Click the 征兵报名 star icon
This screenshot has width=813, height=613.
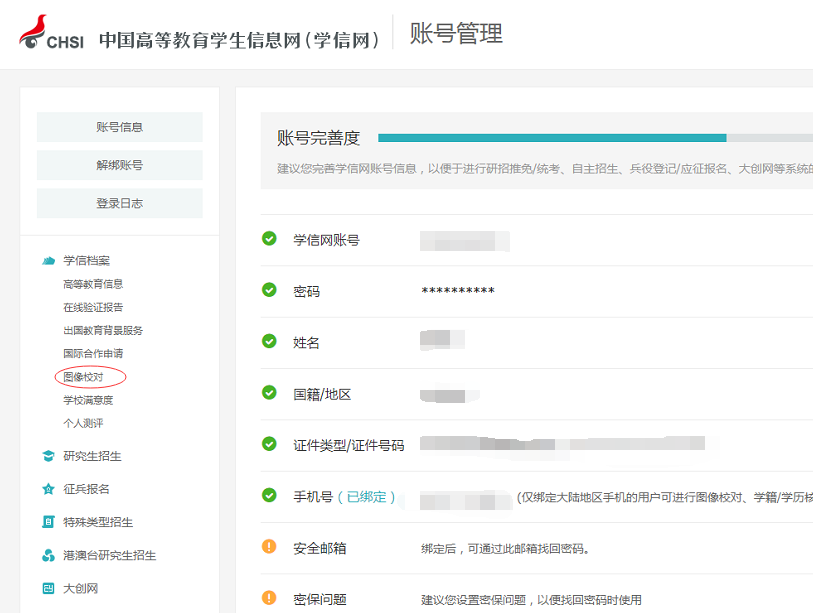(x=48, y=489)
